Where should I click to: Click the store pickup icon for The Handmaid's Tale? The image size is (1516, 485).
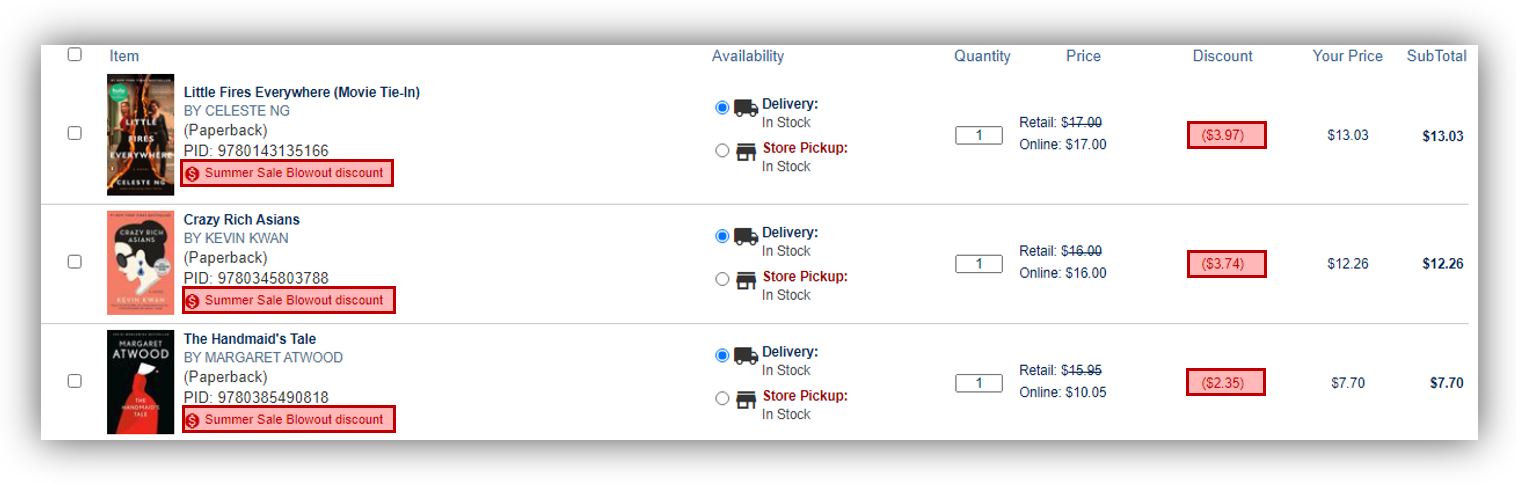[746, 399]
